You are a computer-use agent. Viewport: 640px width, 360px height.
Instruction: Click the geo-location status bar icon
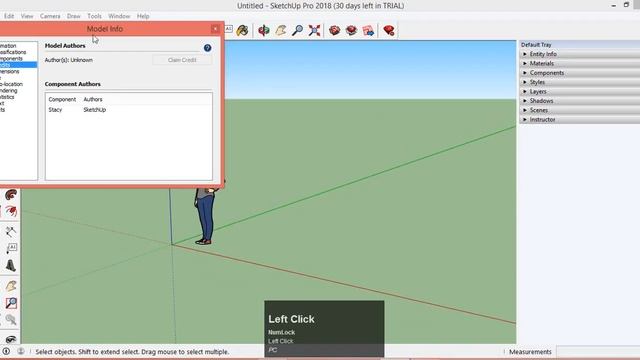(6, 351)
